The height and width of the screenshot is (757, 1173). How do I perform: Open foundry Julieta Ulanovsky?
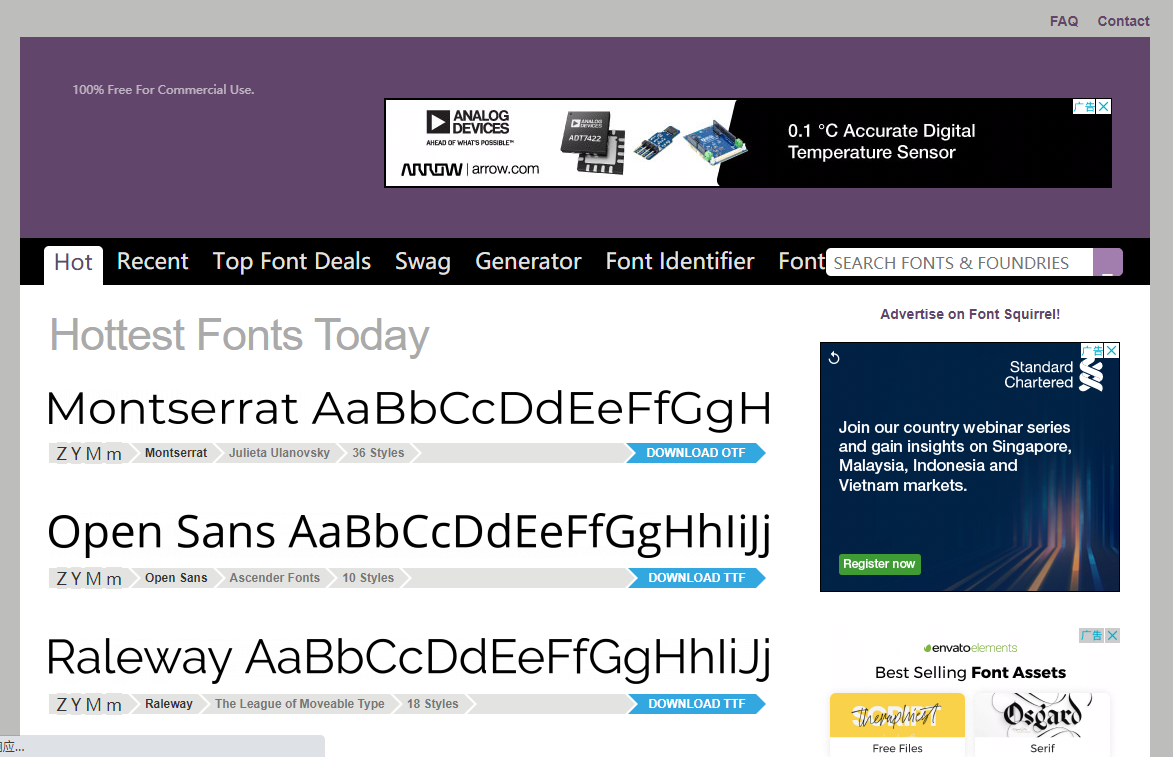(279, 453)
